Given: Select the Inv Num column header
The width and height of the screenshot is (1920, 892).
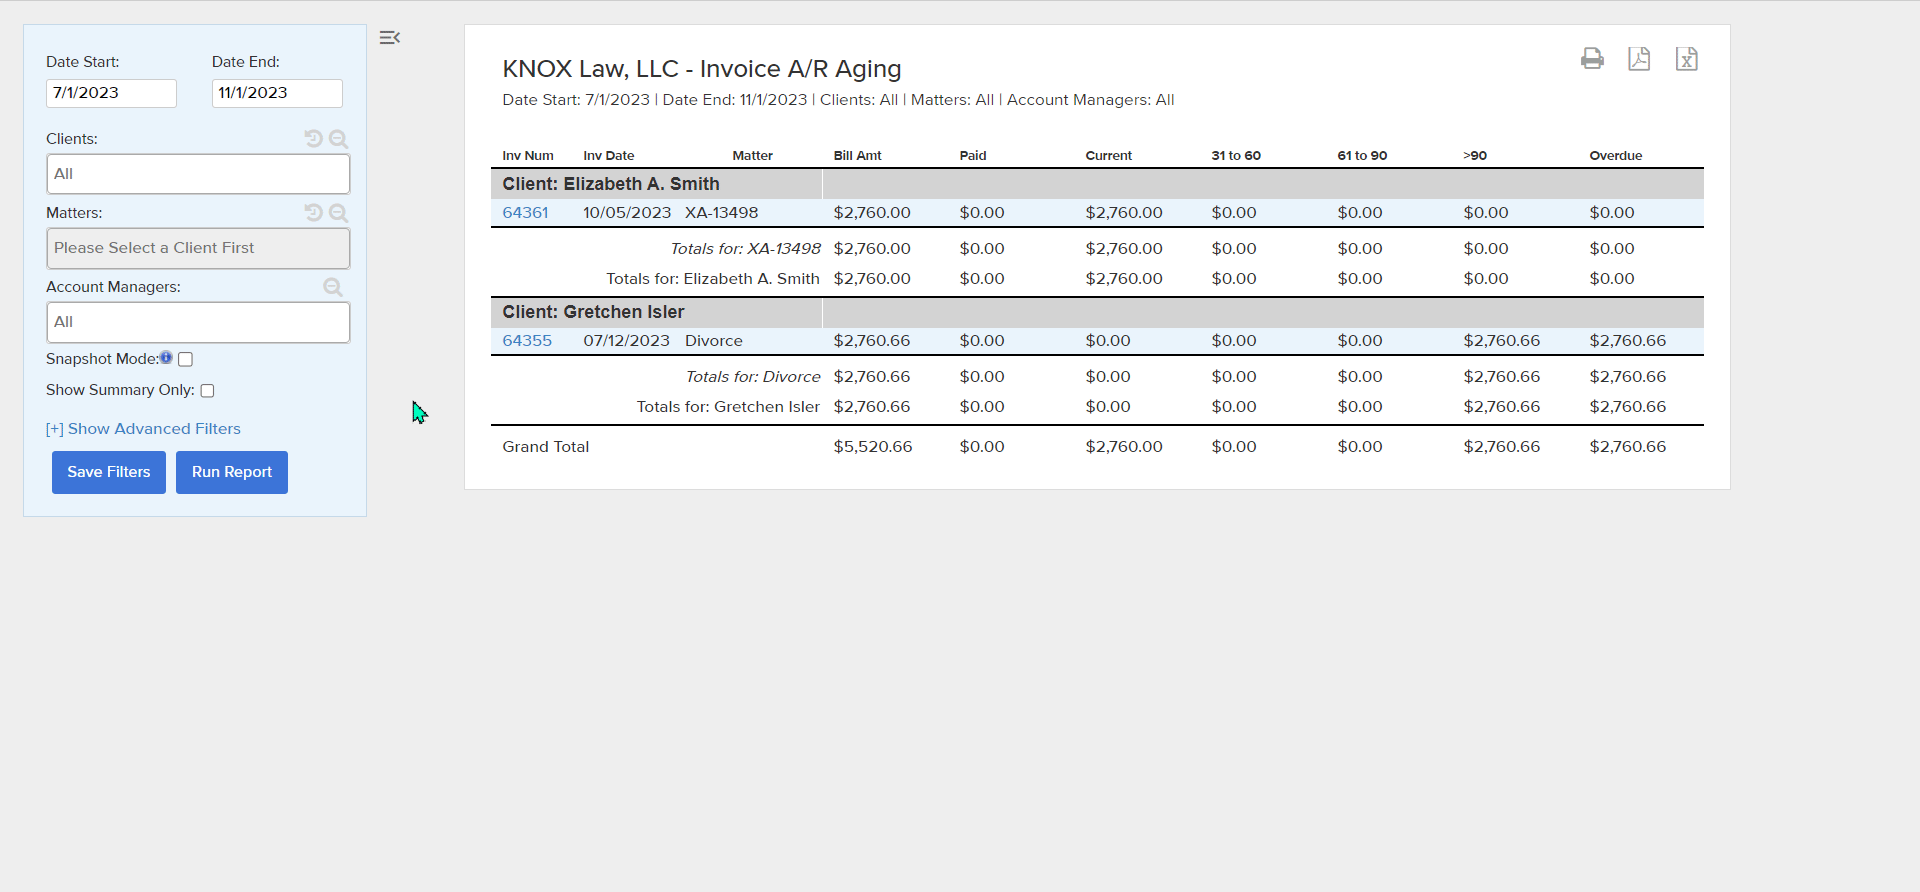Looking at the screenshot, I should tap(528, 156).
